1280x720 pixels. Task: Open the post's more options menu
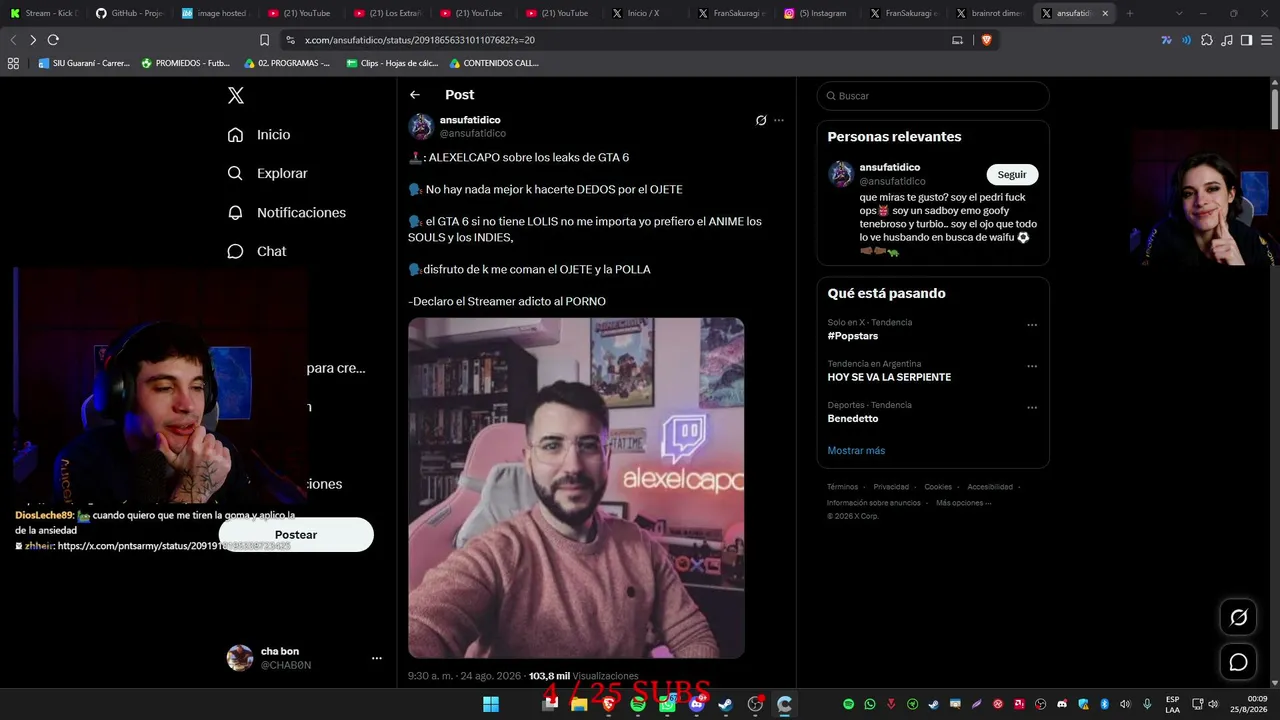pyautogui.click(x=779, y=120)
